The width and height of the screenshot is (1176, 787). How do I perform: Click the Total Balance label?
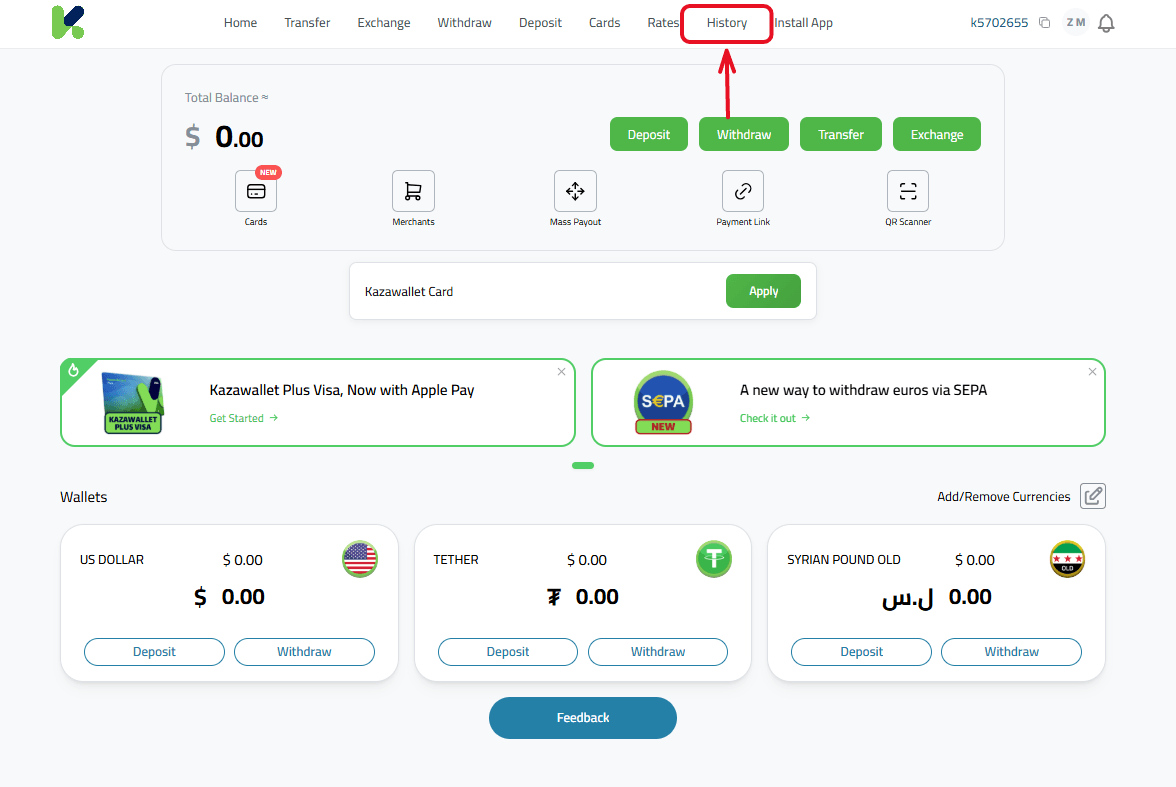pyautogui.click(x=226, y=98)
